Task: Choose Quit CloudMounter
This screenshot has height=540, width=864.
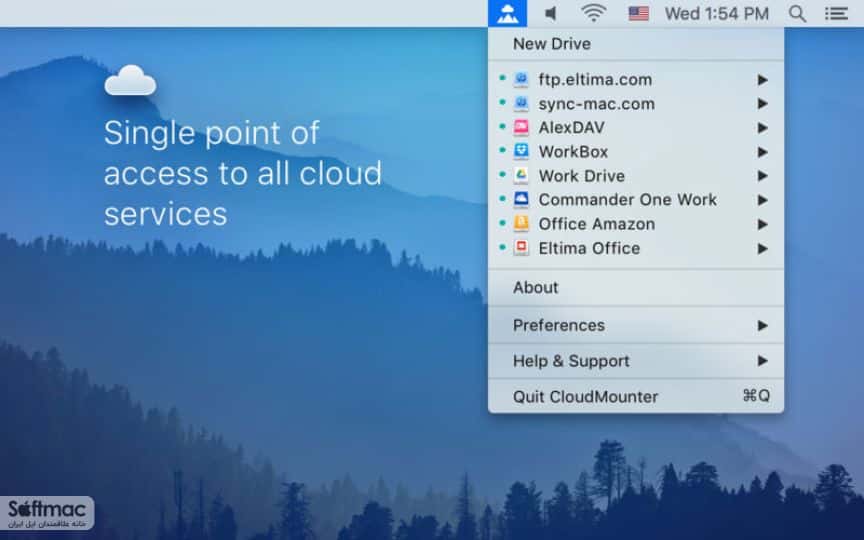Action: click(x=636, y=396)
